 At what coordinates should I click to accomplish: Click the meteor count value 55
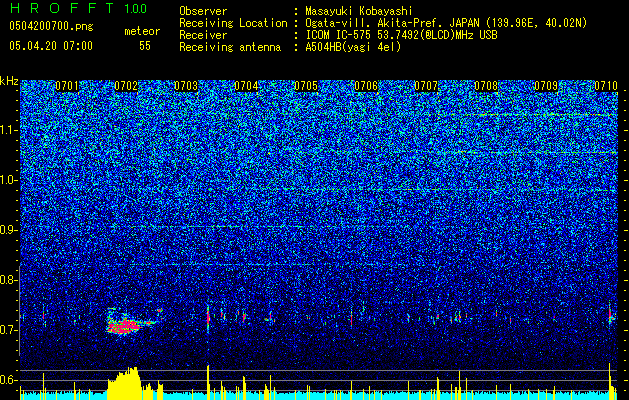point(145,46)
